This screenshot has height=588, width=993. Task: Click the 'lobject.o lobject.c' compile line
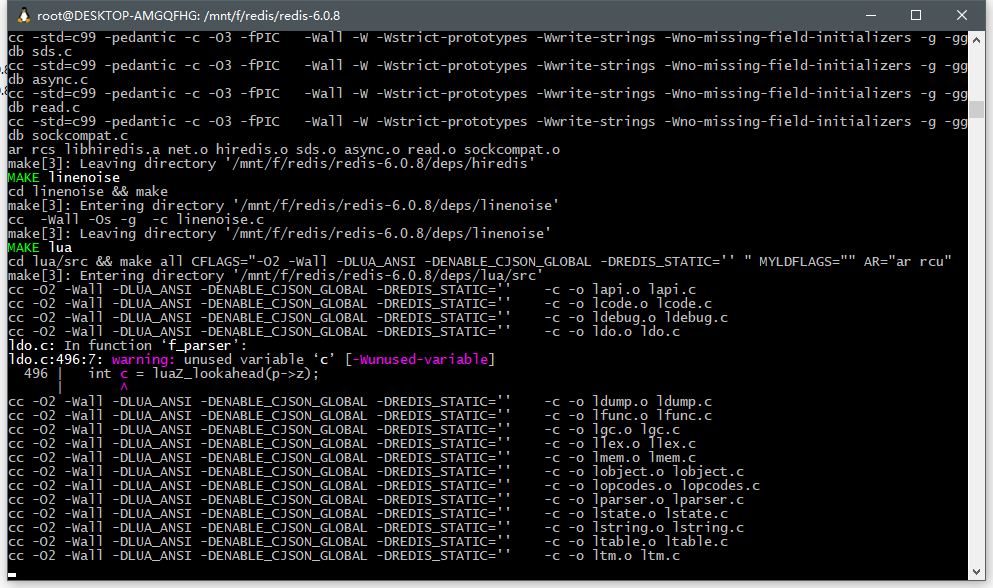coord(376,471)
